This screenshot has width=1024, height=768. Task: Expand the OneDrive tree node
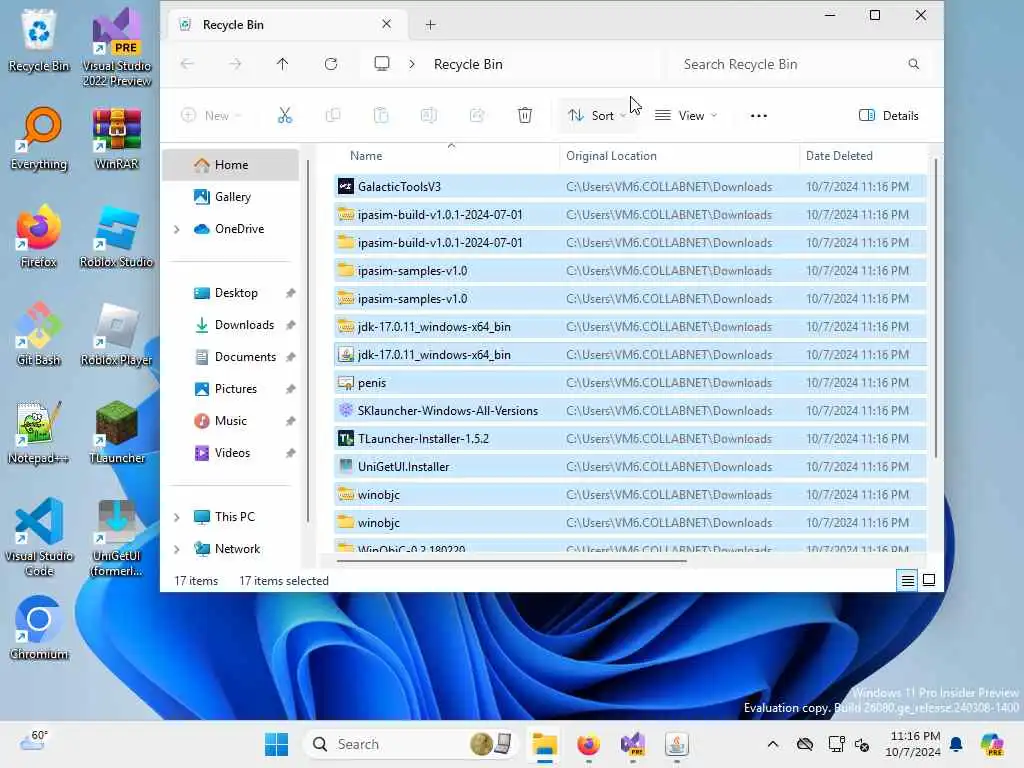pyautogui.click(x=176, y=229)
